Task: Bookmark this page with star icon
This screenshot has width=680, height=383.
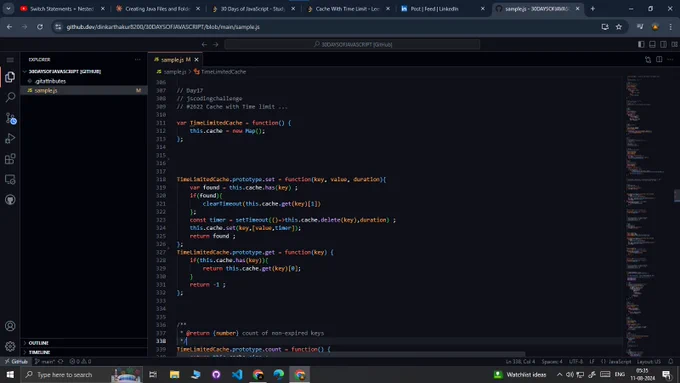Action: click(619, 27)
